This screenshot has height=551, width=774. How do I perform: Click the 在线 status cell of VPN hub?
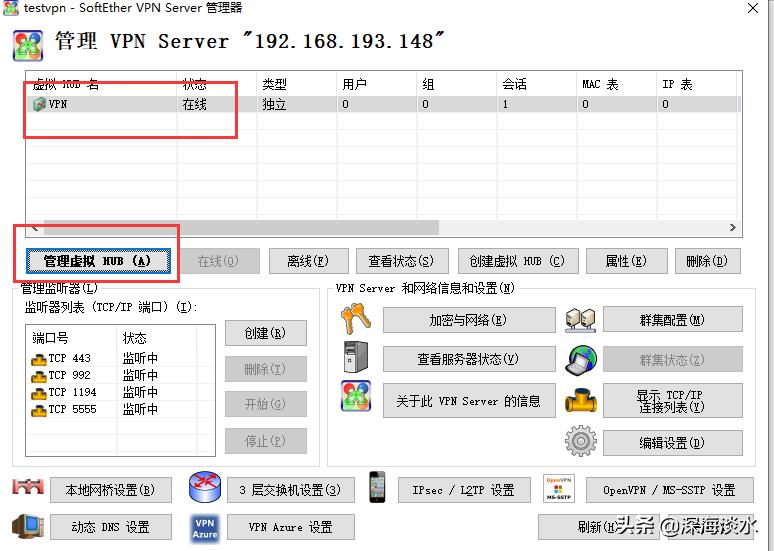coord(194,104)
